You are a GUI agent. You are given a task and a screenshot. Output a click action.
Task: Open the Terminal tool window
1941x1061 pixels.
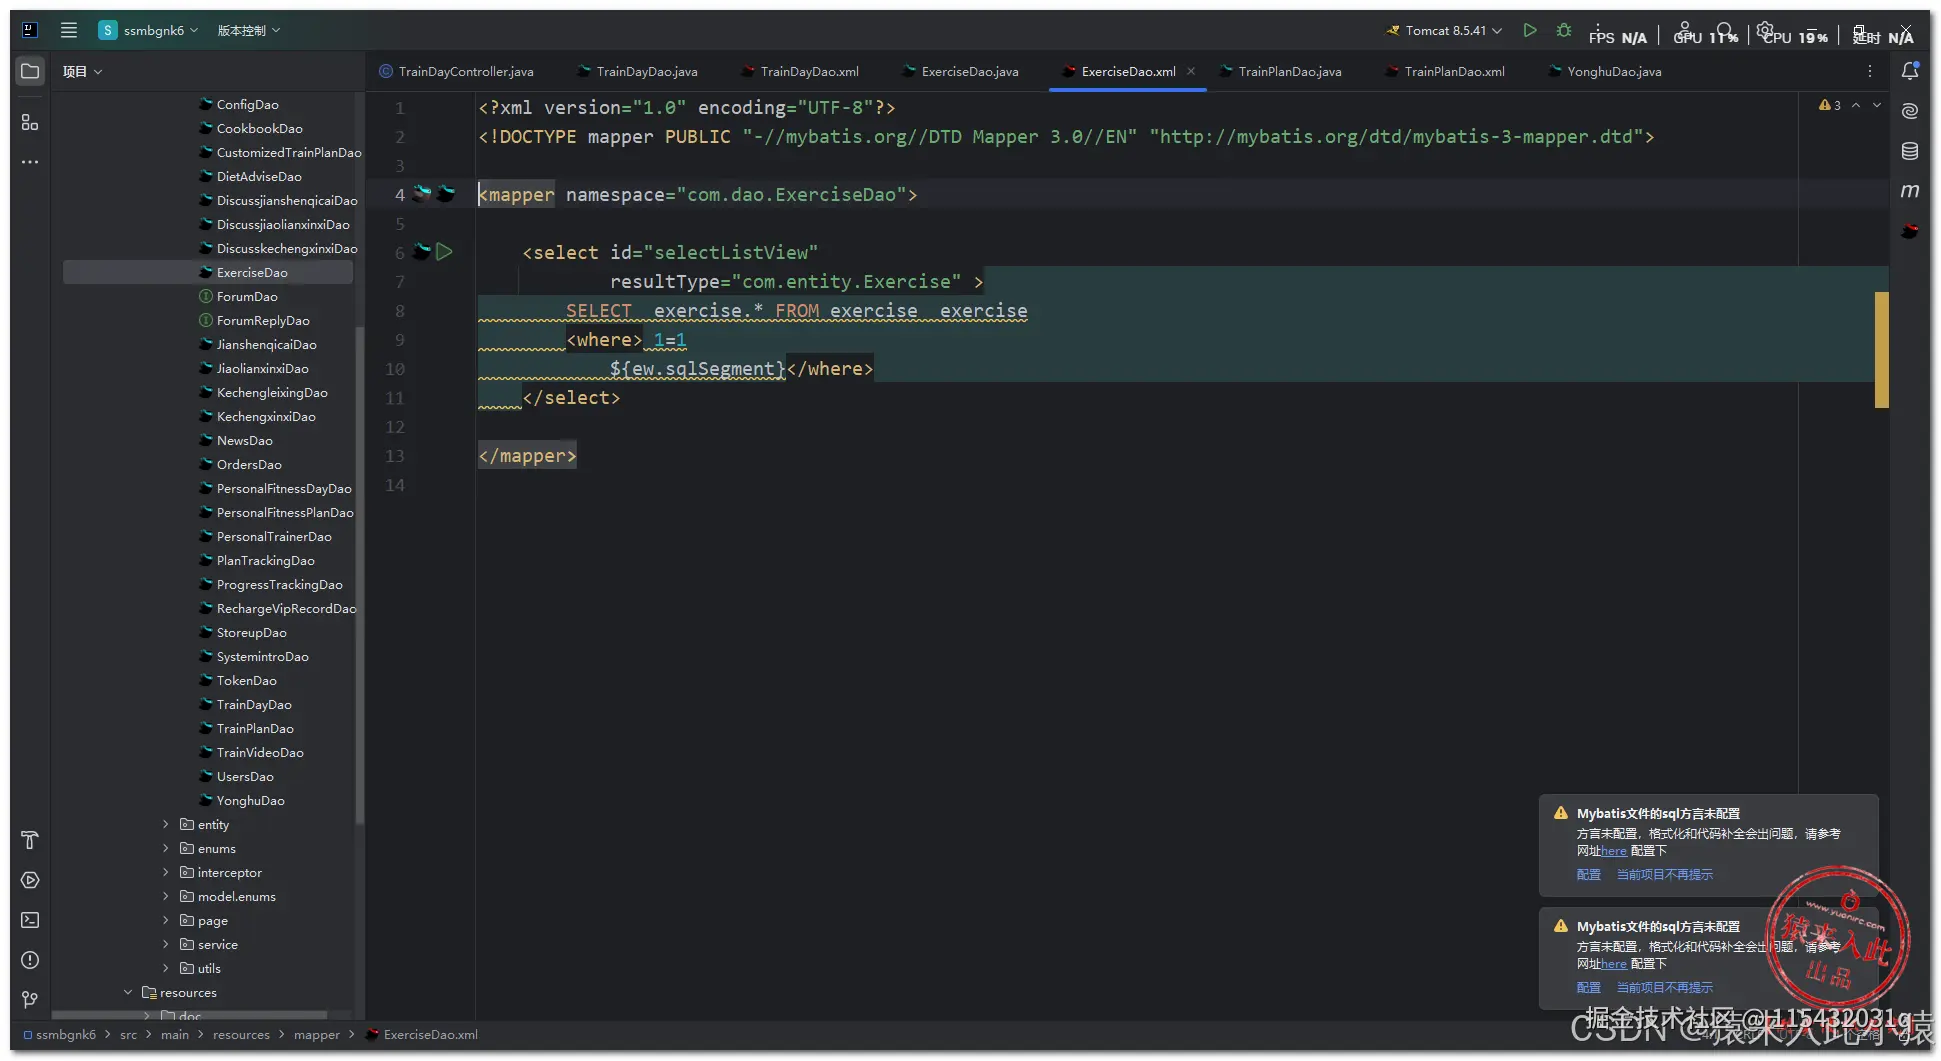(x=30, y=920)
